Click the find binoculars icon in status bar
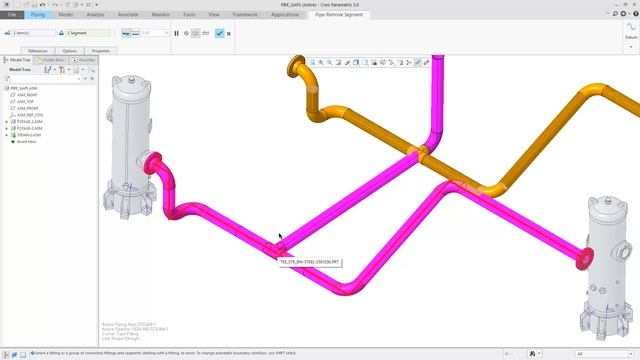The height and width of the screenshot is (360, 640). click(532, 354)
